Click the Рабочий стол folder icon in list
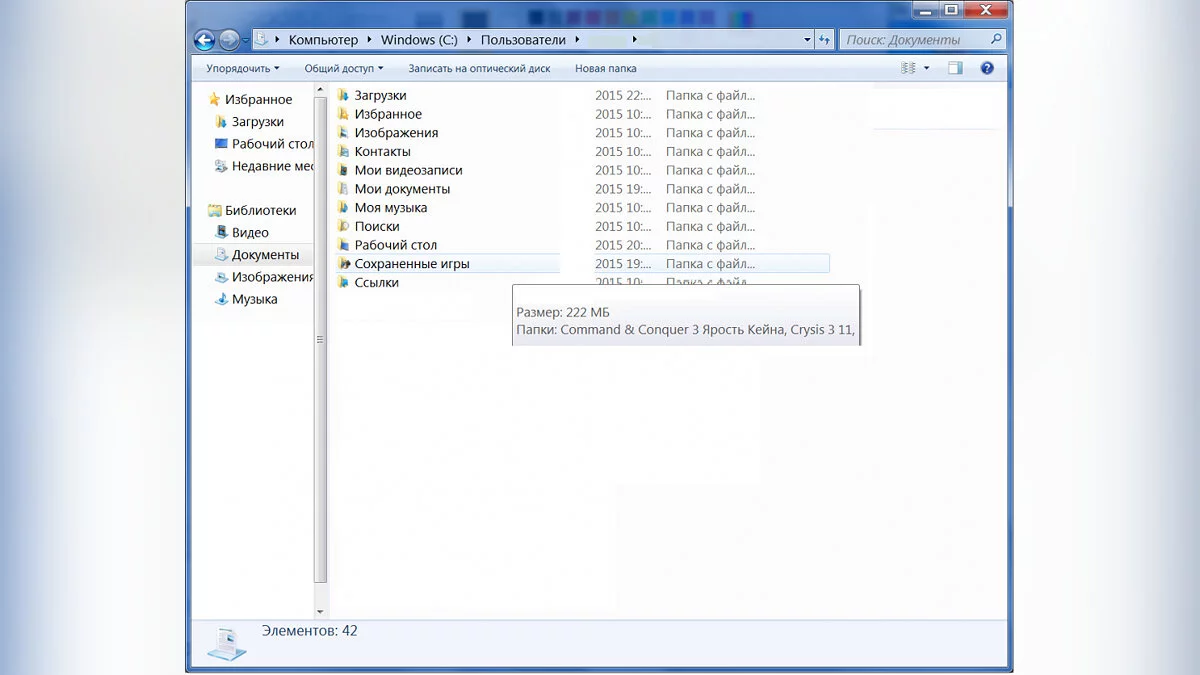The height and width of the screenshot is (675, 1200). [343, 245]
